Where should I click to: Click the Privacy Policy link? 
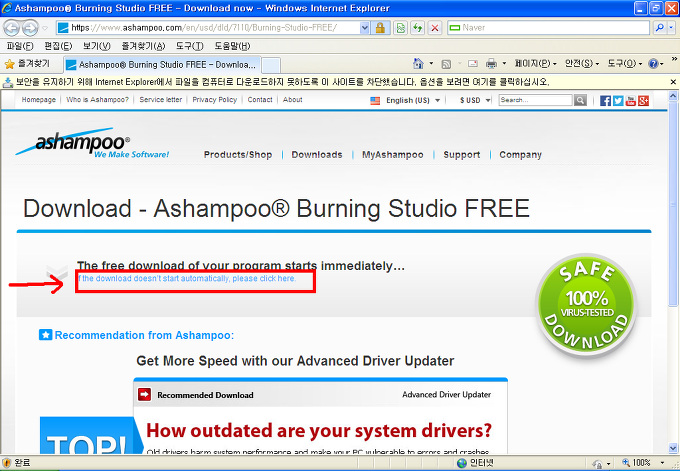point(215,100)
